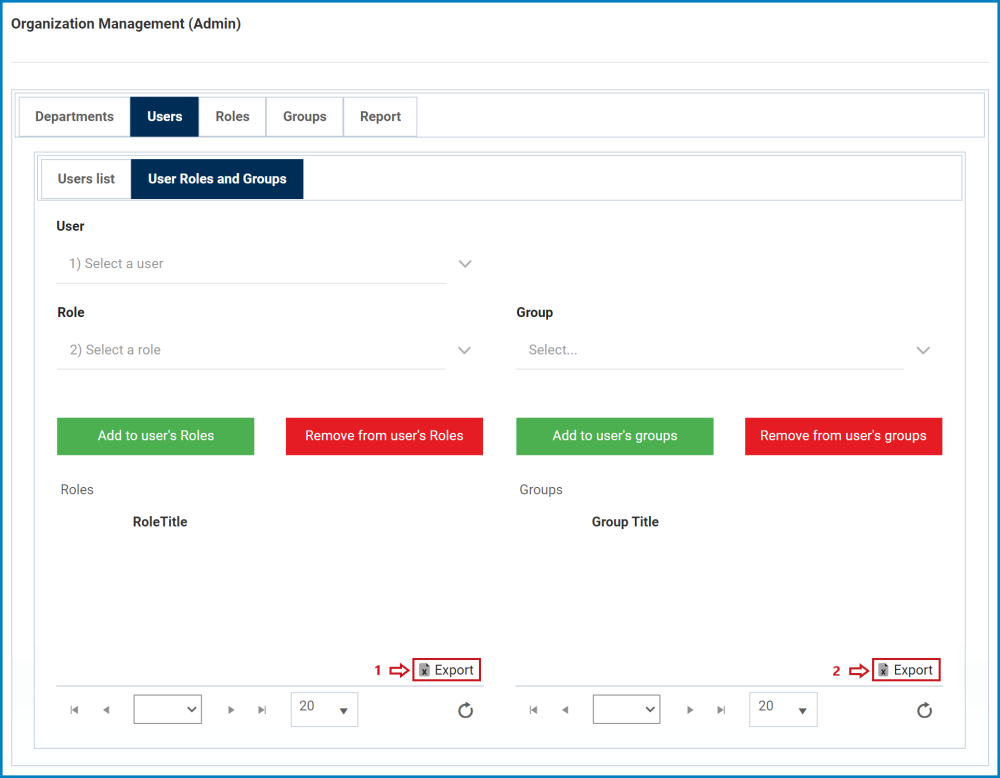Go to last page in Groups grid
Viewport: 1000px width, 778px height.
click(x=721, y=710)
